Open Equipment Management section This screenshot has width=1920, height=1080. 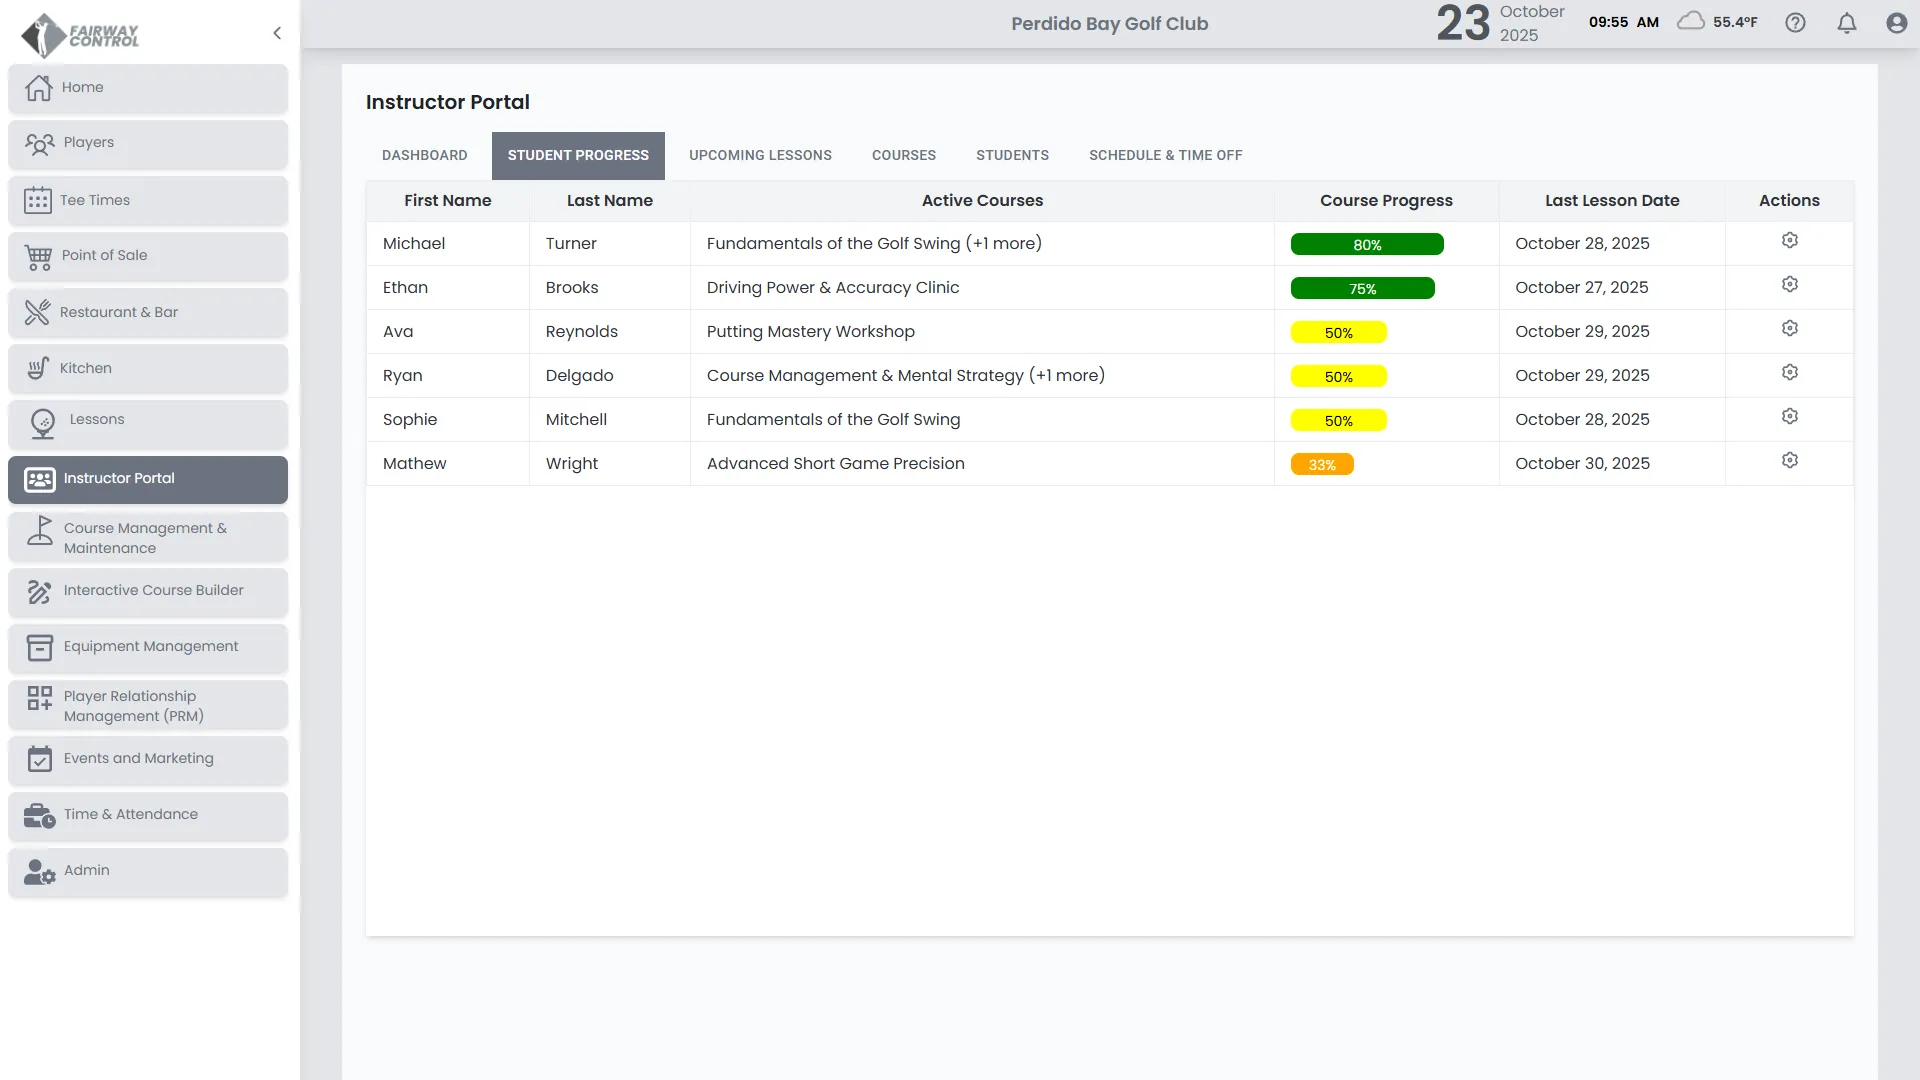pos(148,647)
